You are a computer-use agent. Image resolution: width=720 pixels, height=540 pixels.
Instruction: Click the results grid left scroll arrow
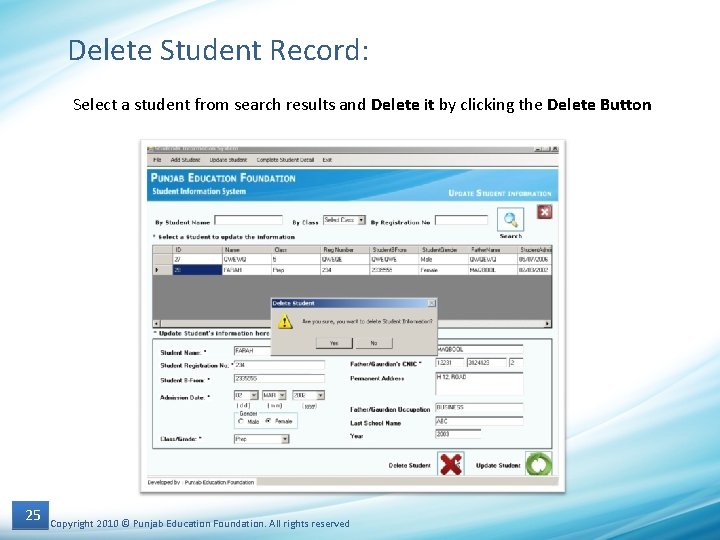pyautogui.click(x=157, y=324)
